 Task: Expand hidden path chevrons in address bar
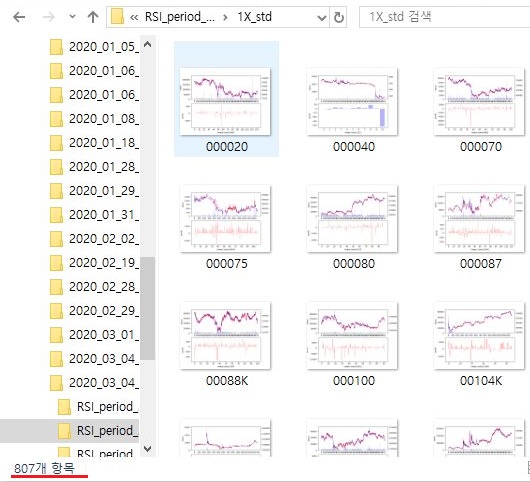point(134,17)
